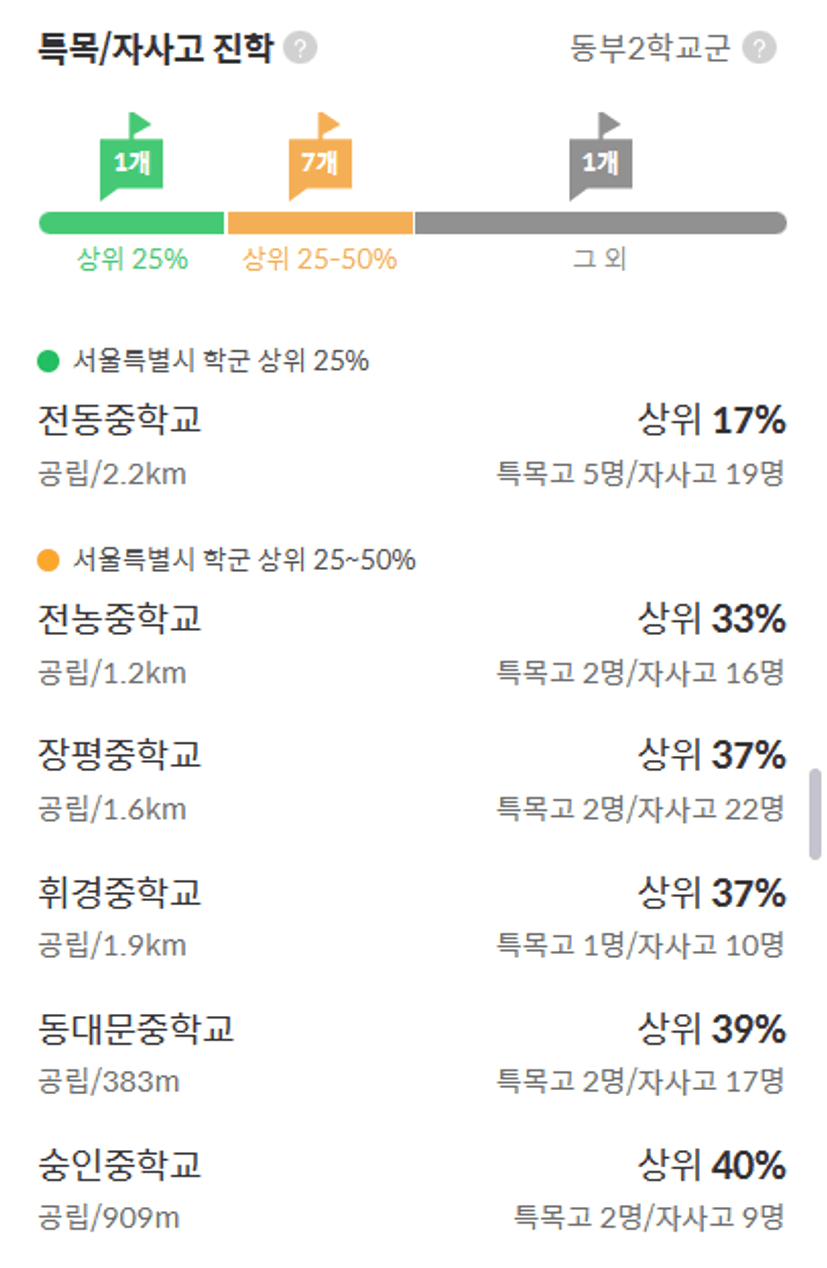Open 휘경중학교 school entry
827x1268 pixels.
pos(411,916)
